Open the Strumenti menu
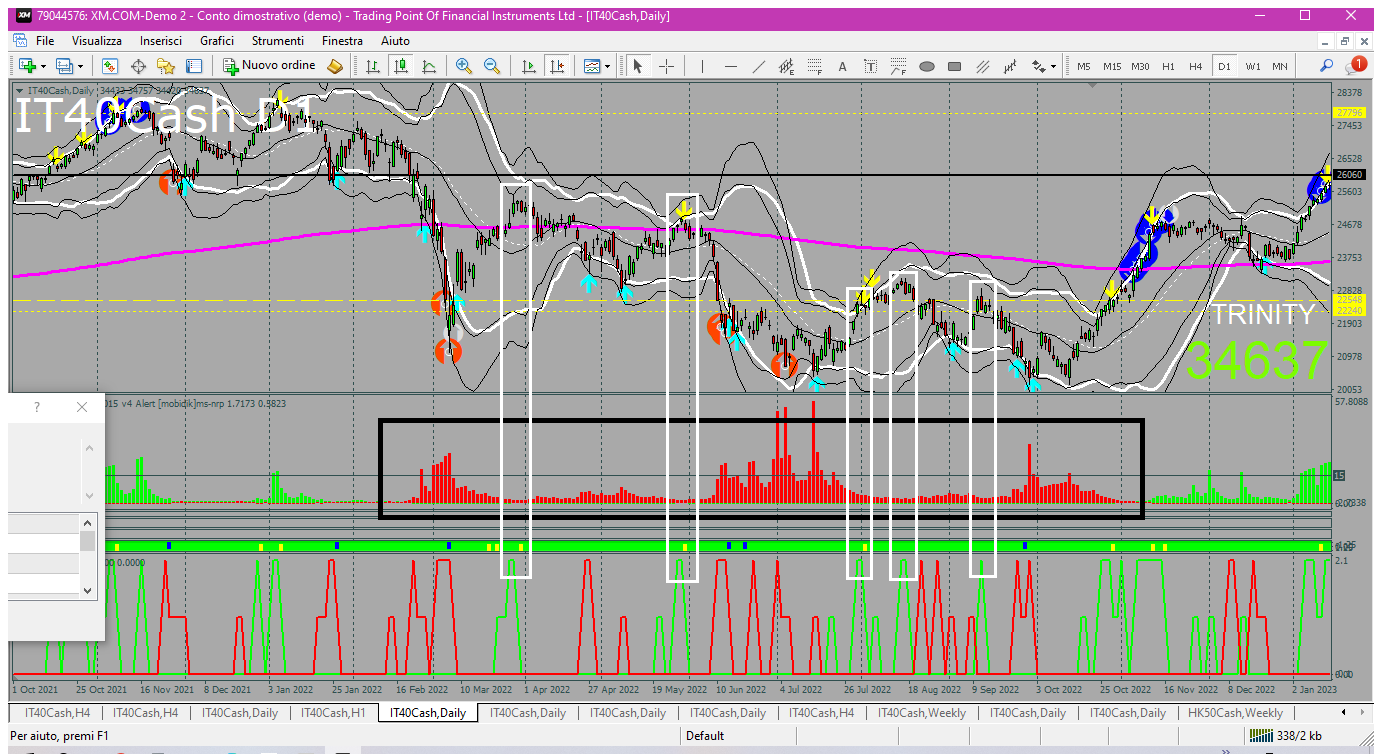This screenshot has width=1382, height=754. (278, 41)
